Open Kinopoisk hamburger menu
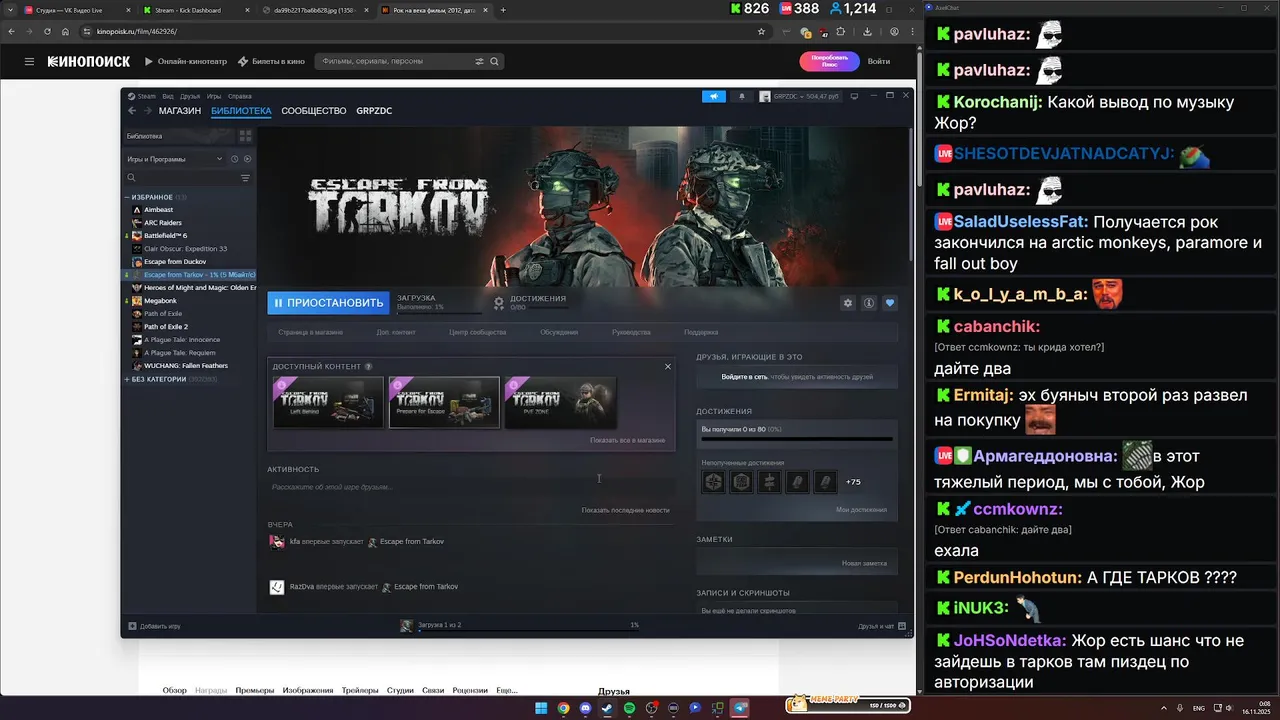1280x720 pixels. pos(29,61)
